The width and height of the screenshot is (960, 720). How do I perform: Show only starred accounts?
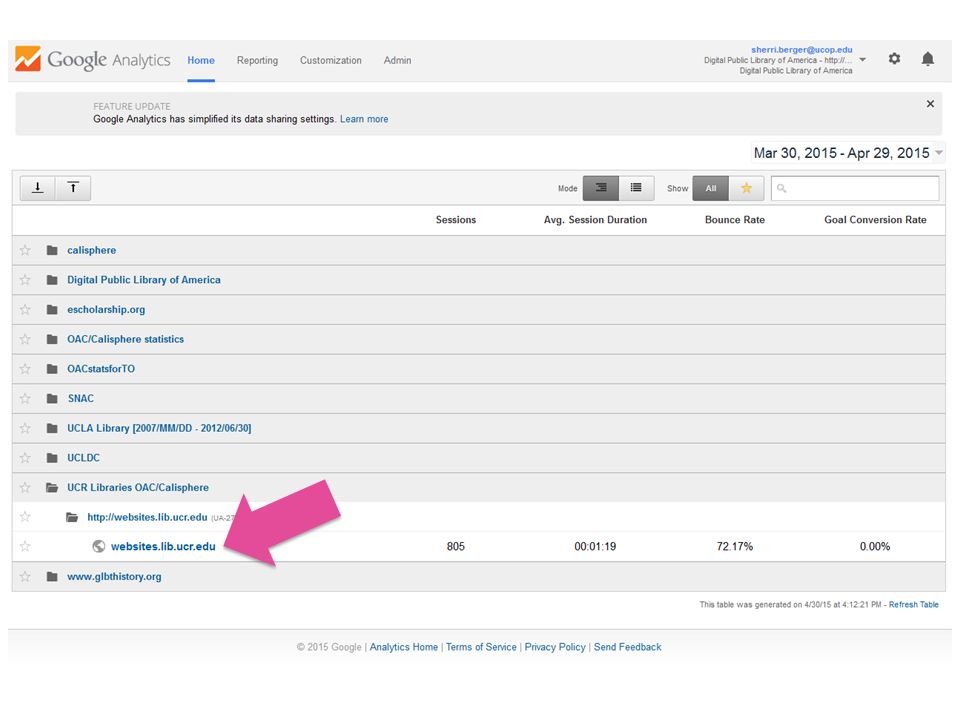746,188
